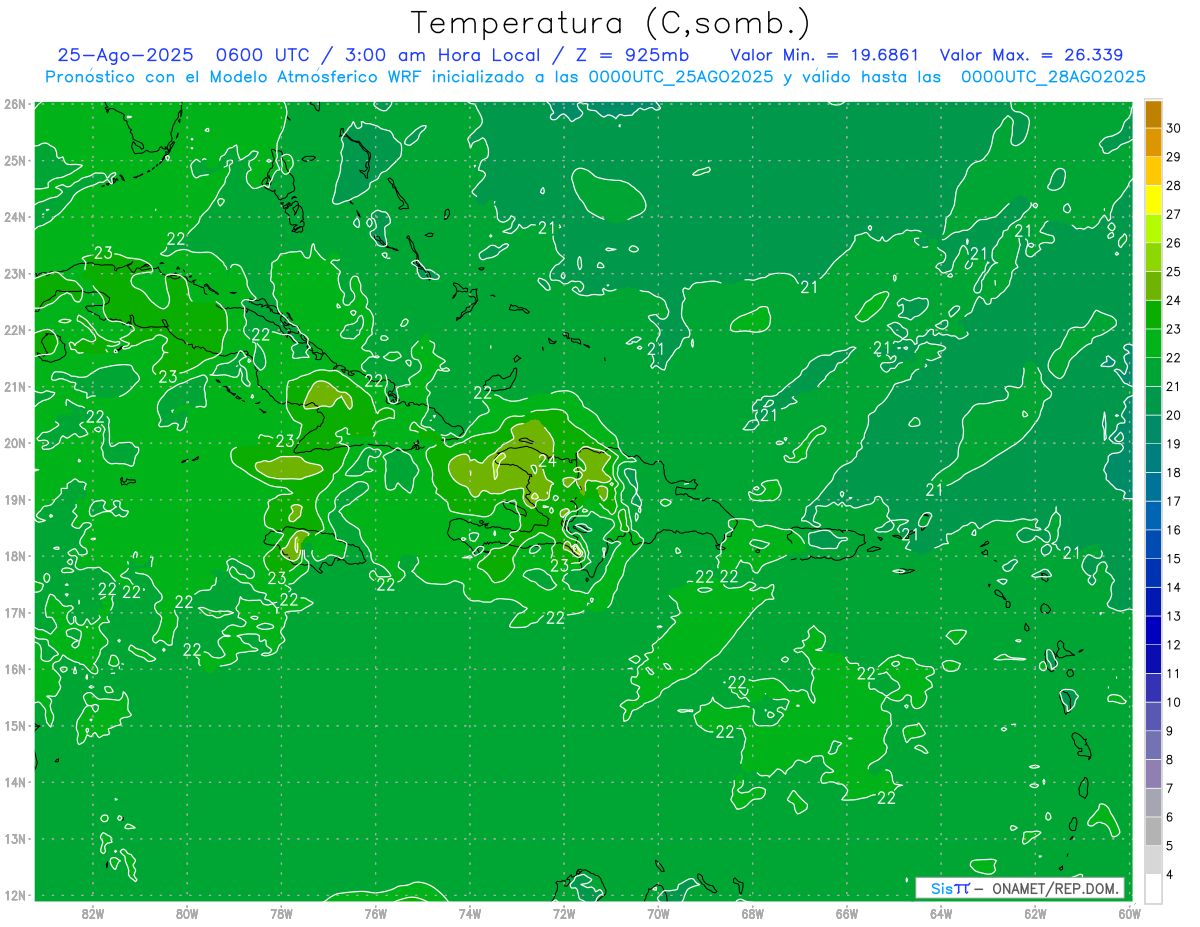Click the legend color band between 22 and 23

(1153, 343)
